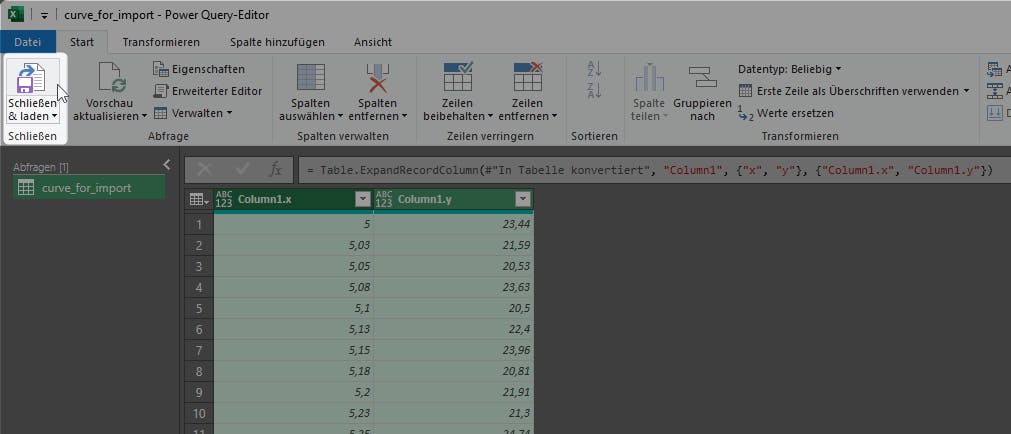The width and height of the screenshot is (1011, 434).
Task: Open Column1.x filter dropdown
Action: (362, 199)
